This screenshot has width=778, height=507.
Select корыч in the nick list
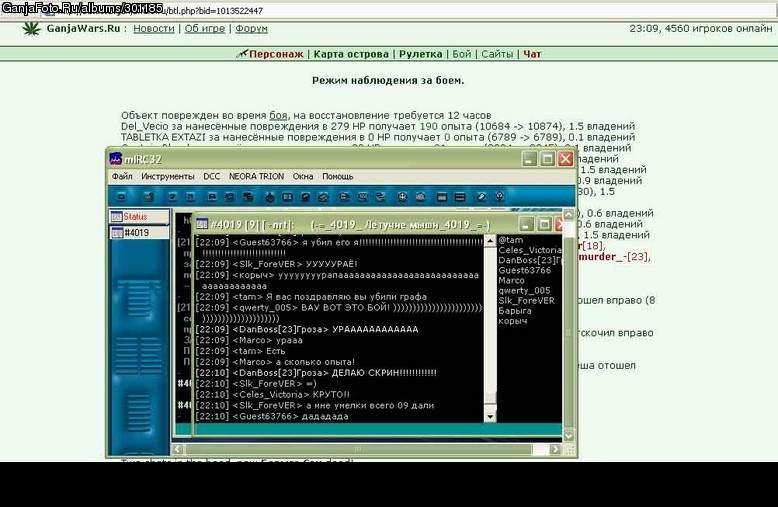pyautogui.click(x=513, y=321)
